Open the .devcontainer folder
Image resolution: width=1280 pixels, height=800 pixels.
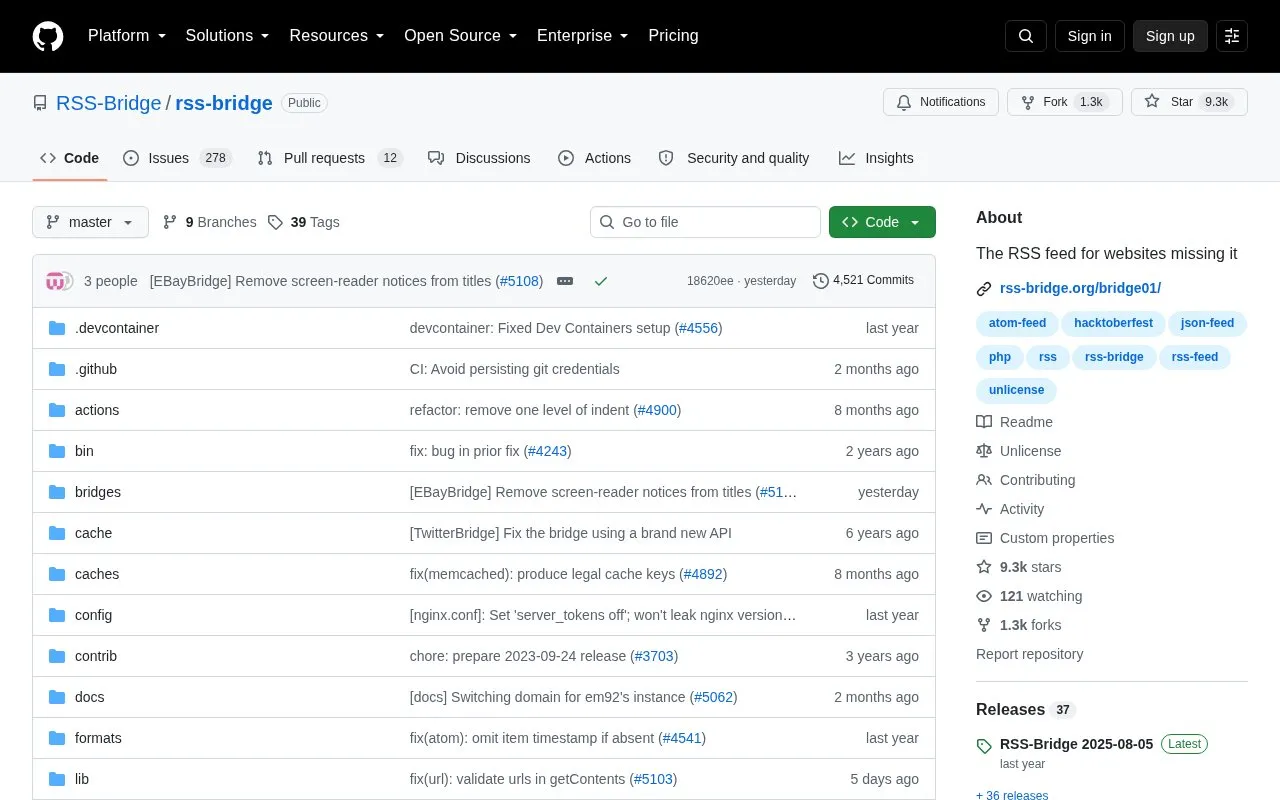pyautogui.click(x=117, y=328)
